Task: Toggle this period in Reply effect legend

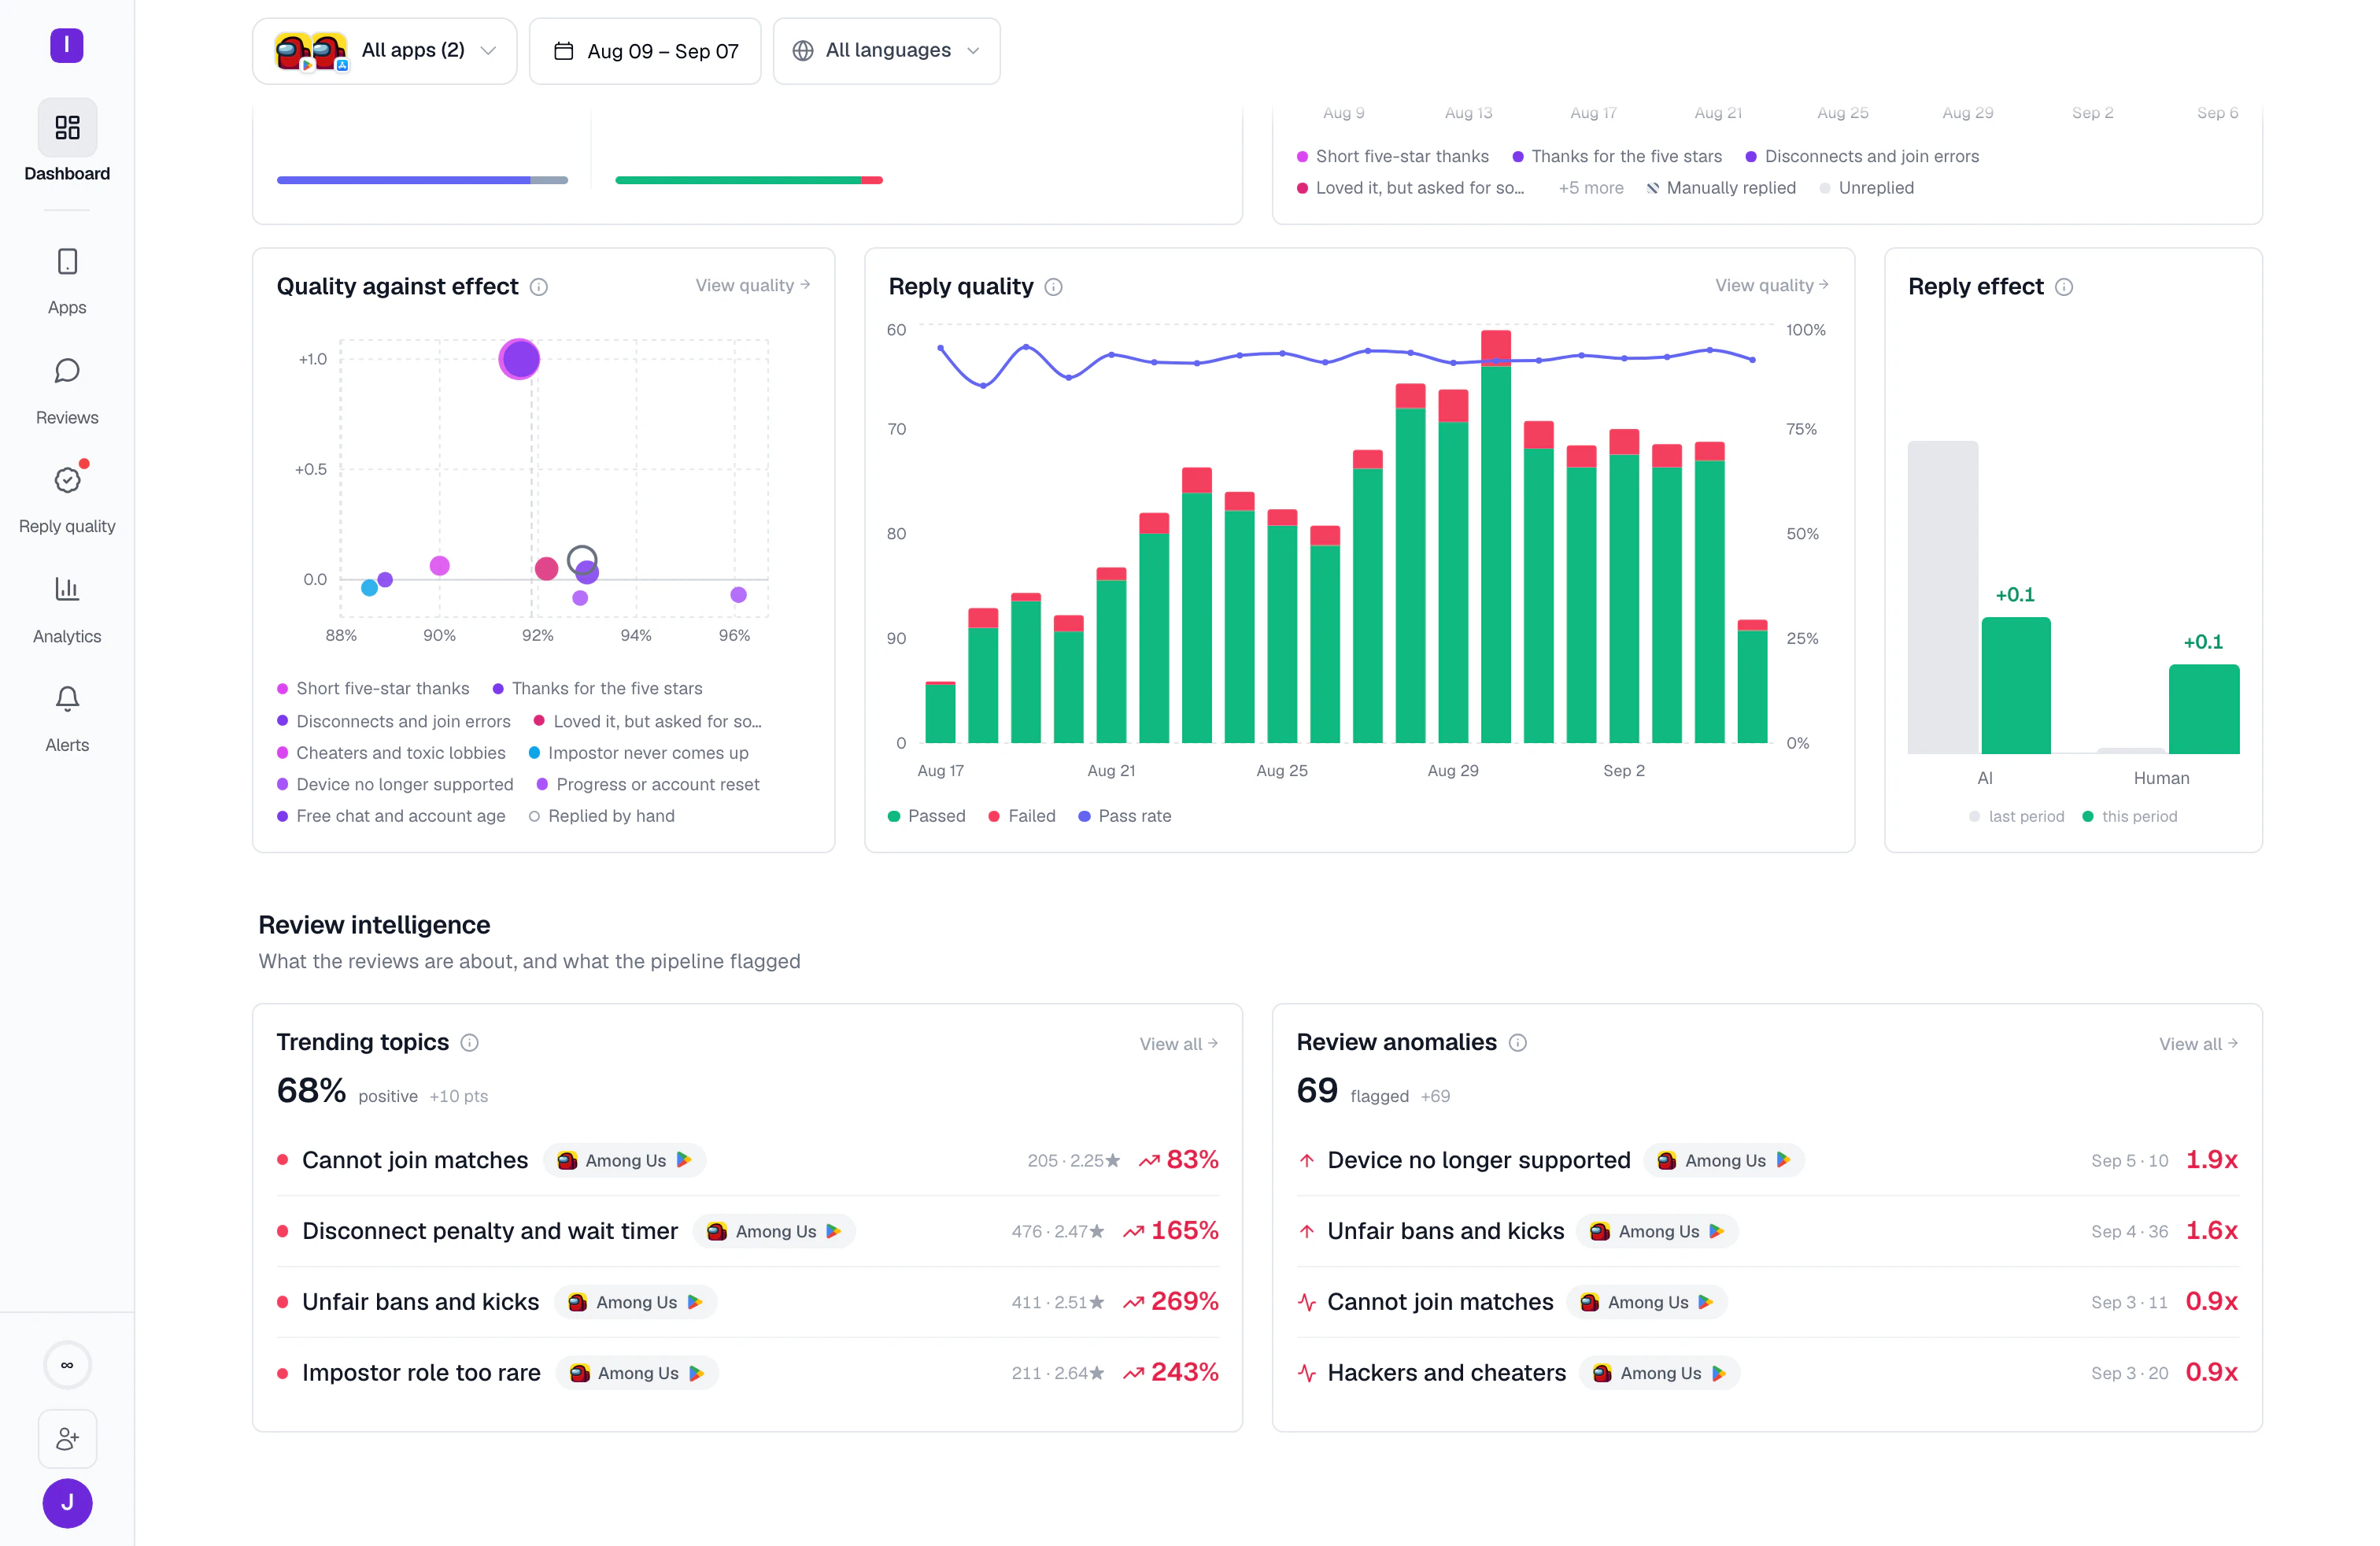Action: coord(2129,816)
